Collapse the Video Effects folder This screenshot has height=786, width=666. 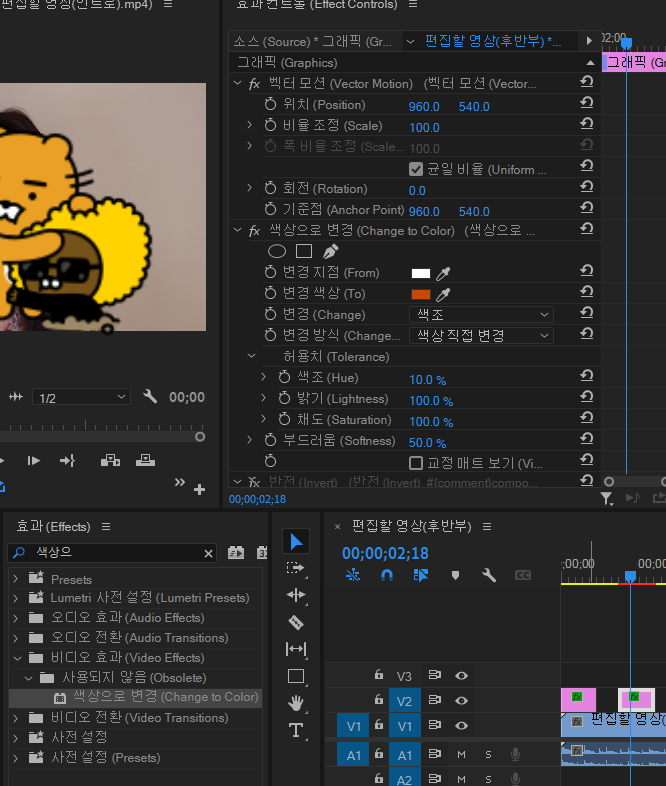pos(18,658)
